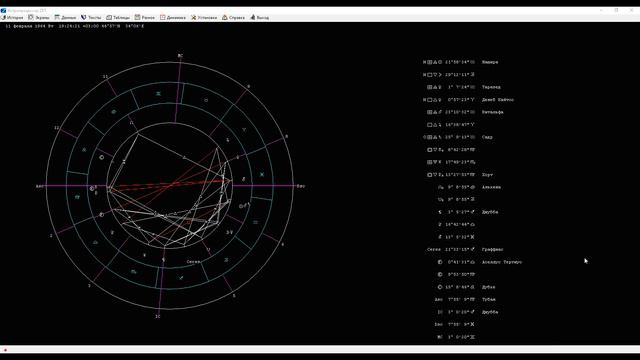Click the star name Тубан in the Asc row

pyautogui.click(x=489, y=299)
